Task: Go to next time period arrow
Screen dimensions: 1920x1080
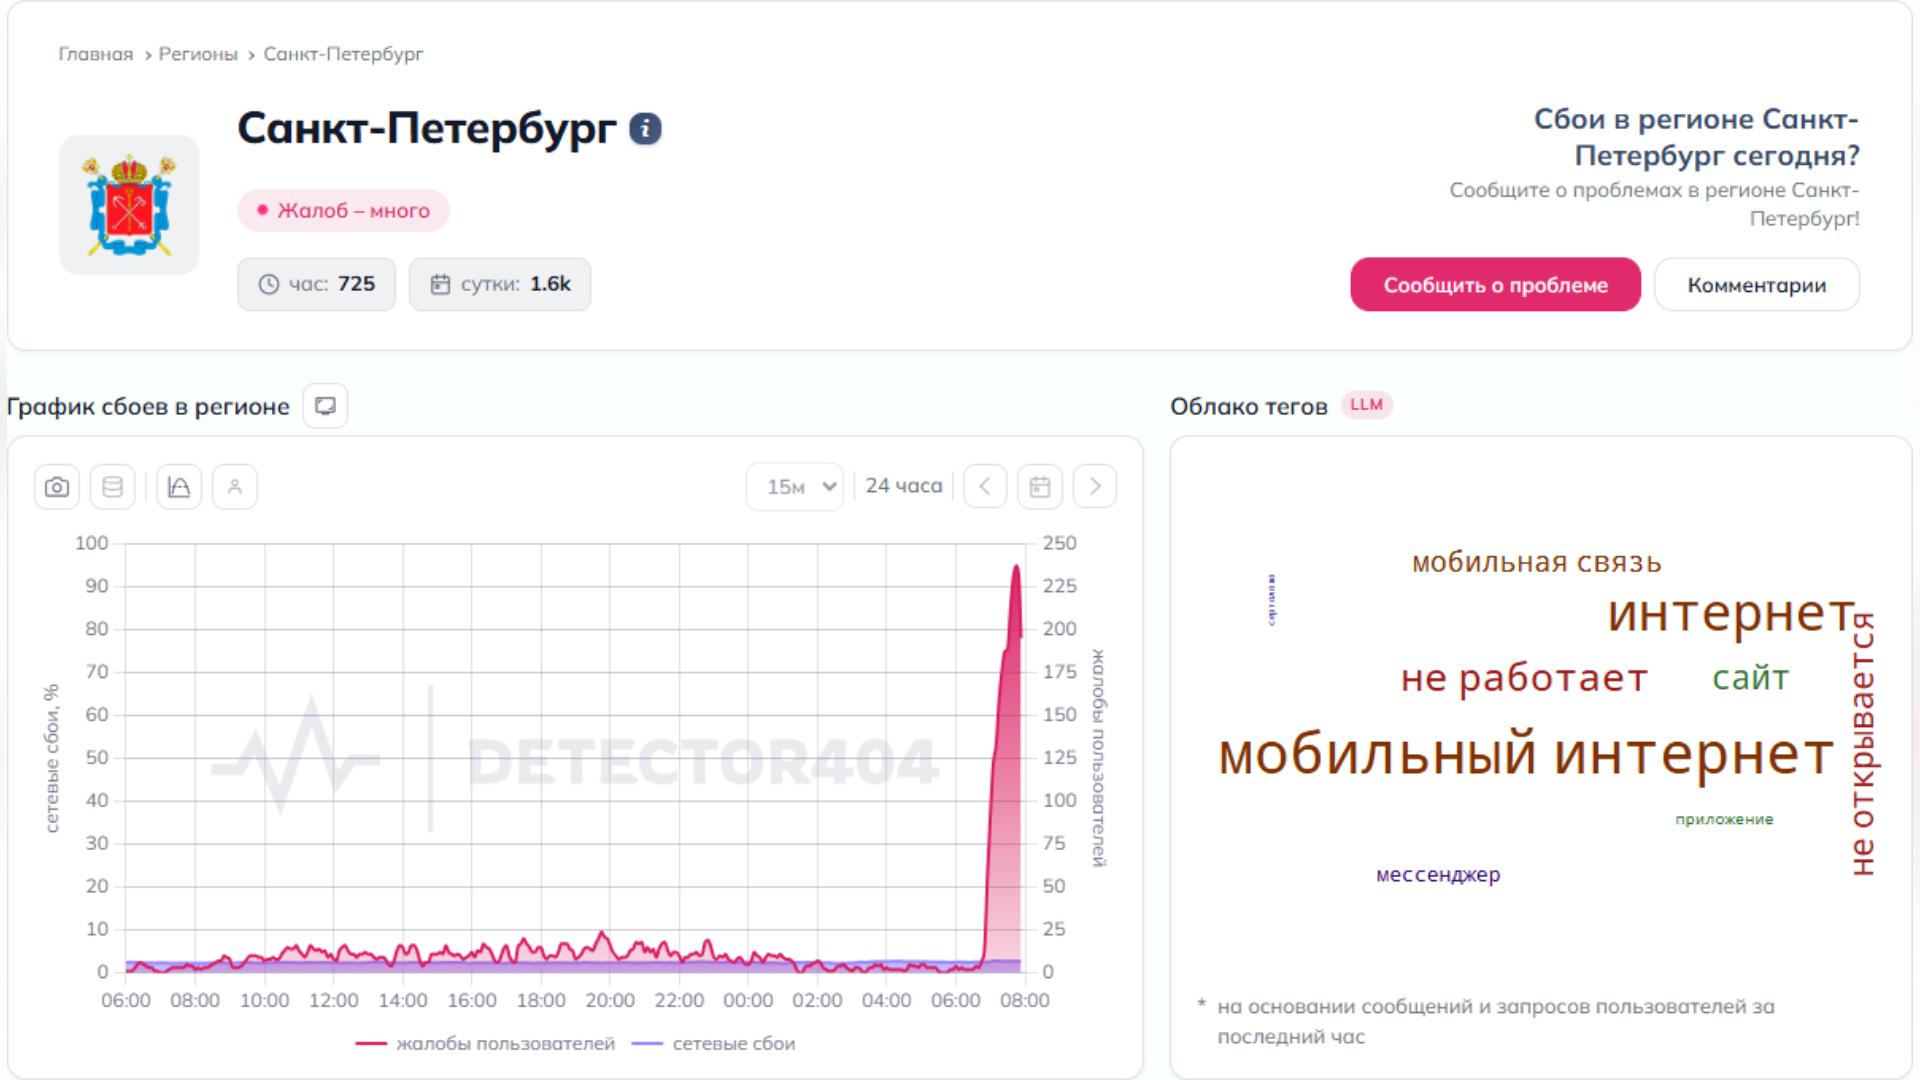Action: 1095,487
